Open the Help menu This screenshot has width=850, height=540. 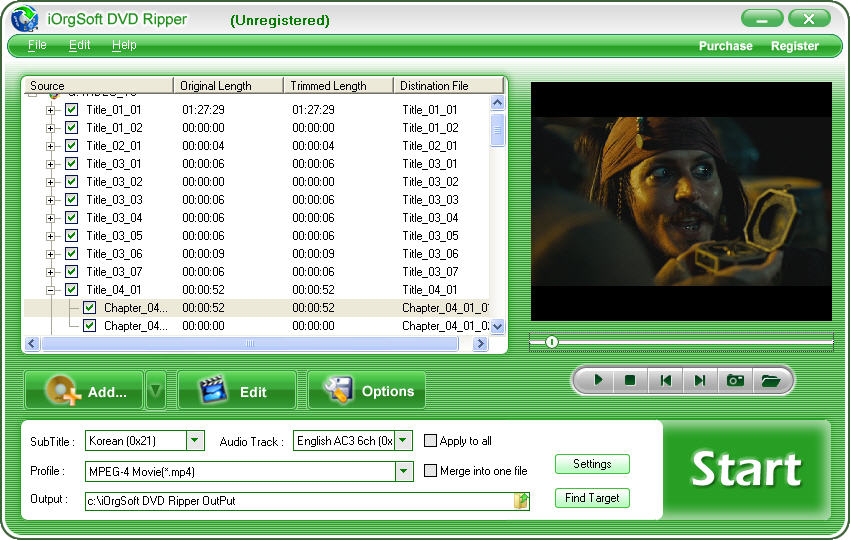pos(124,45)
